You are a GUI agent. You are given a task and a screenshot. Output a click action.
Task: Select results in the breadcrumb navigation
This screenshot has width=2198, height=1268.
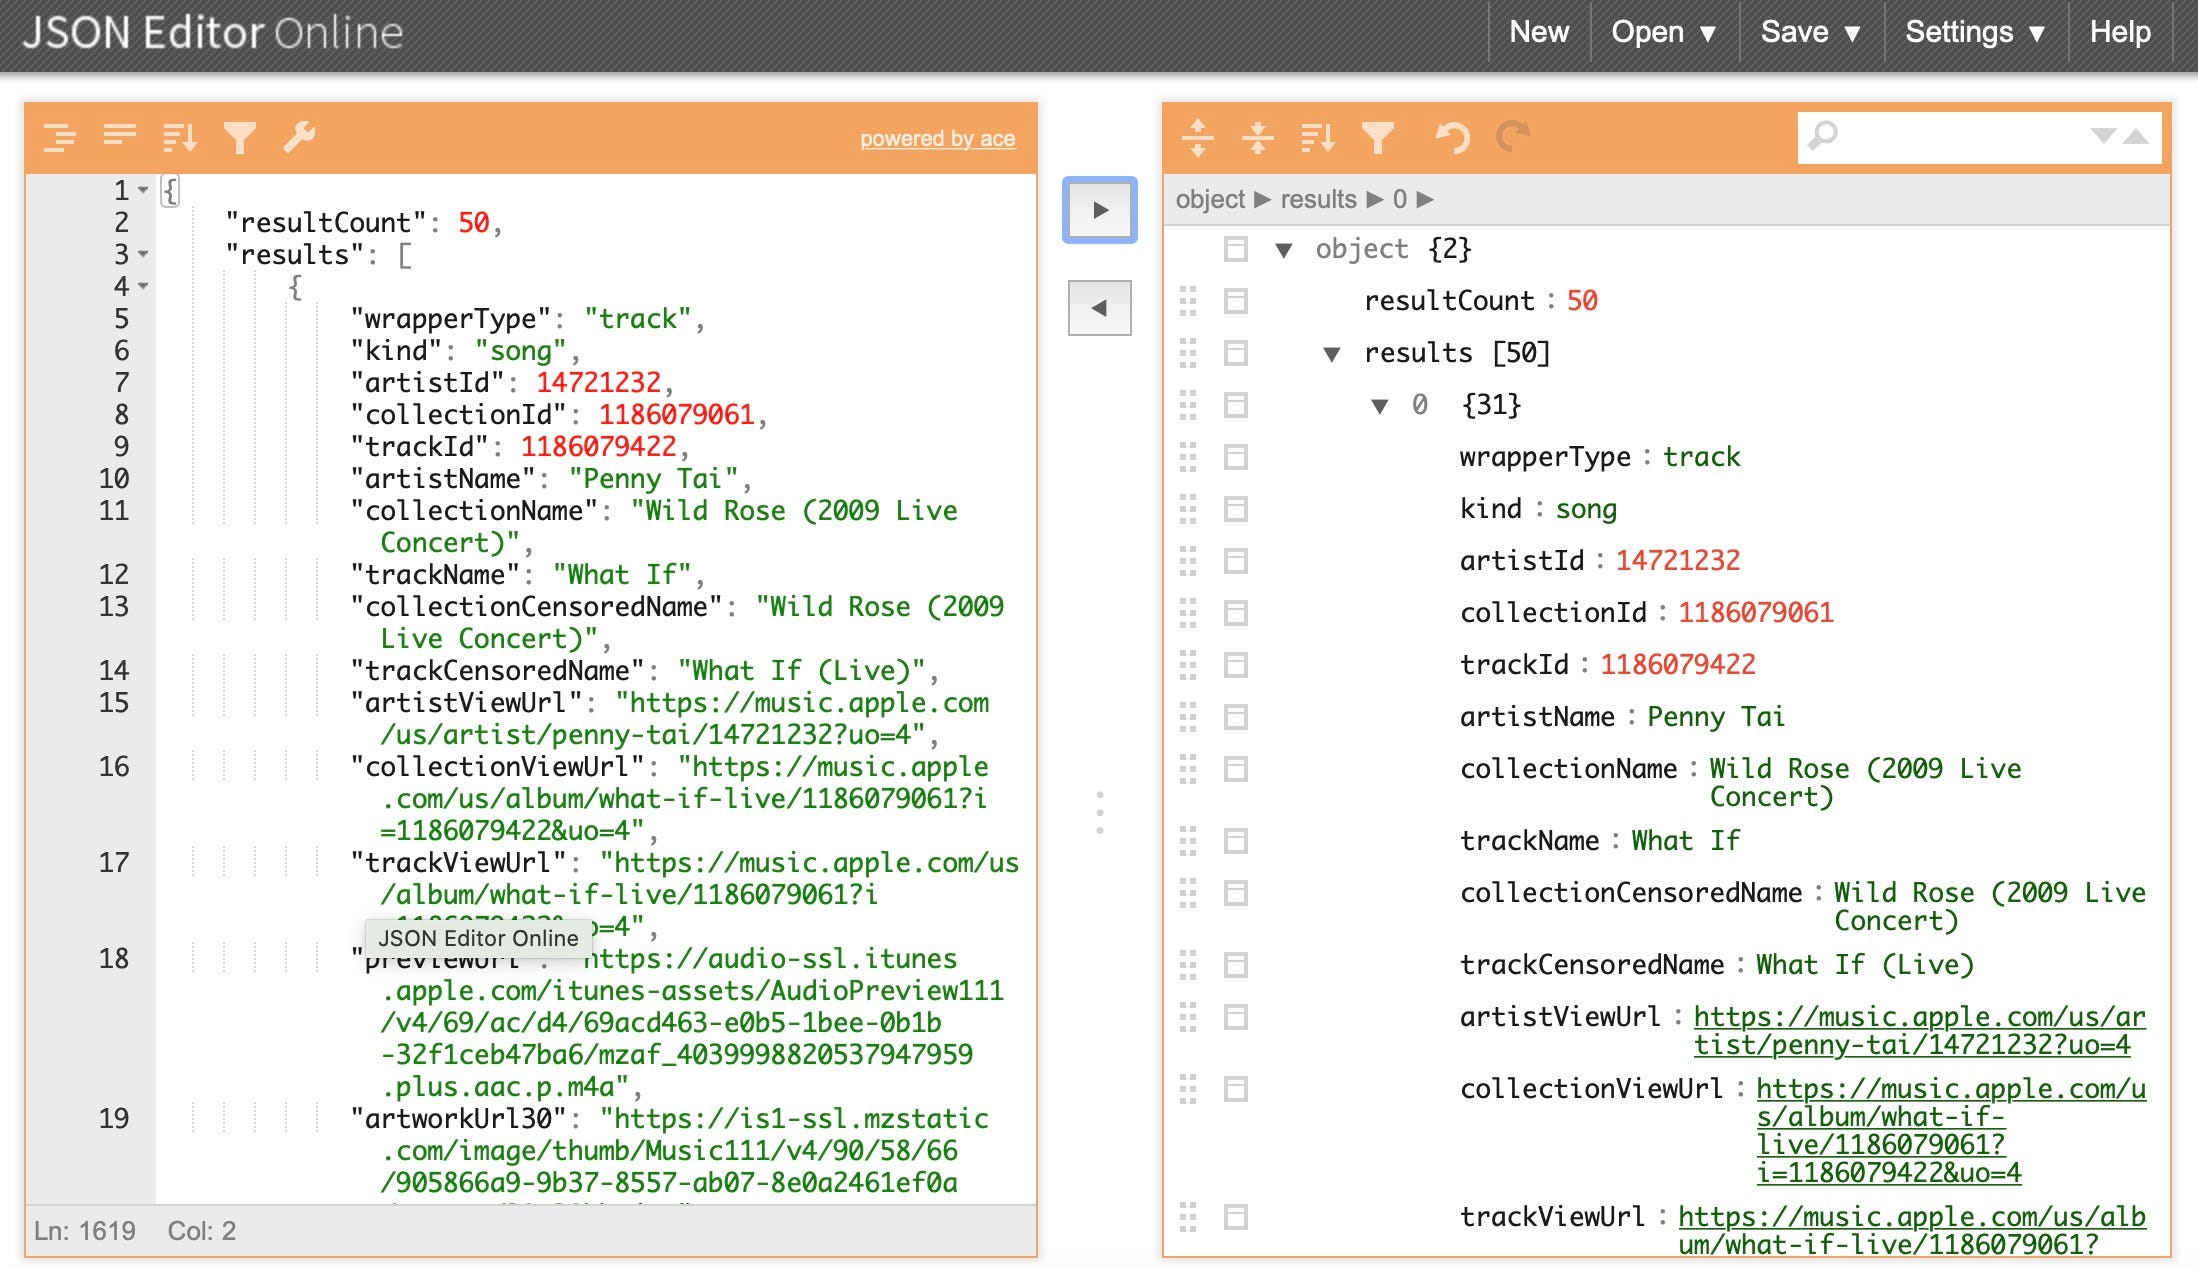(x=1318, y=199)
